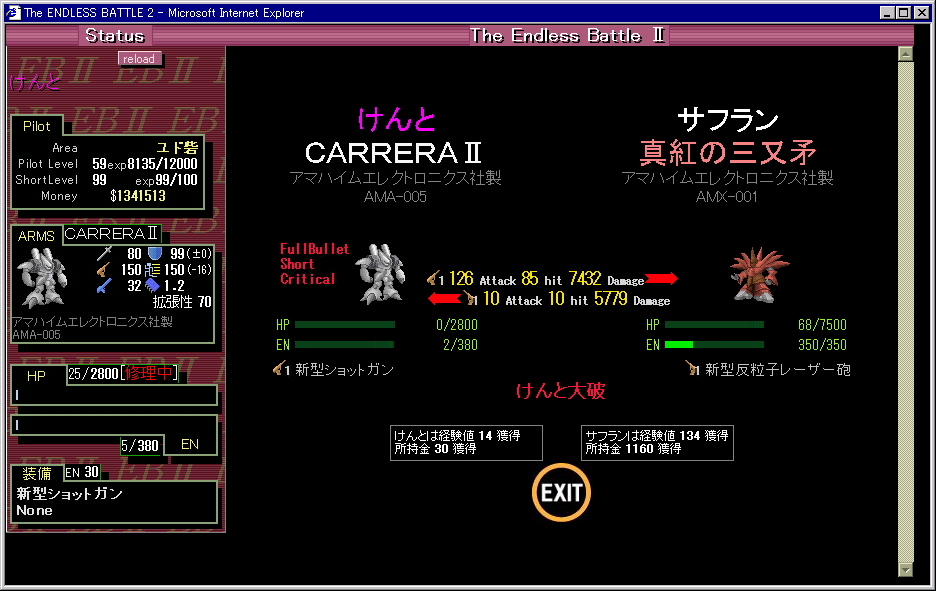Select the ARMS tab label
The height and width of the screenshot is (591, 936).
[36, 236]
